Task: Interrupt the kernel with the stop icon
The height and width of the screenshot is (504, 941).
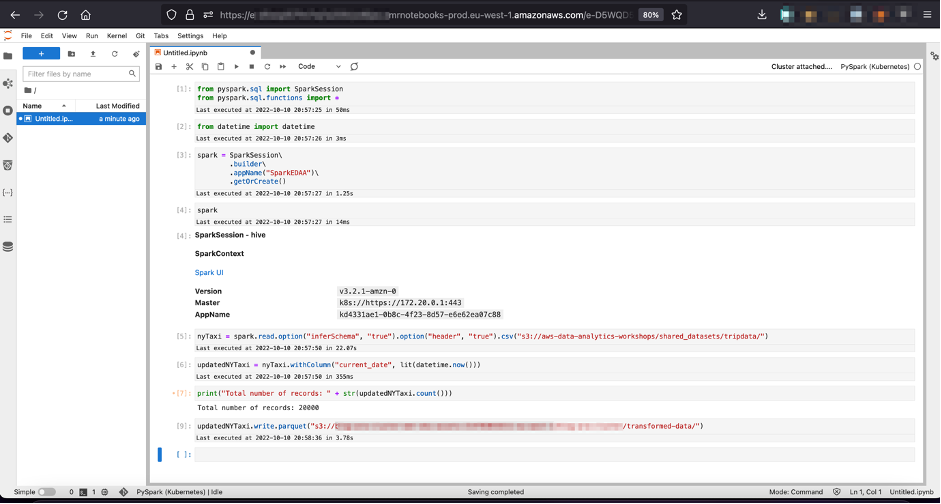Action: tap(251, 67)
